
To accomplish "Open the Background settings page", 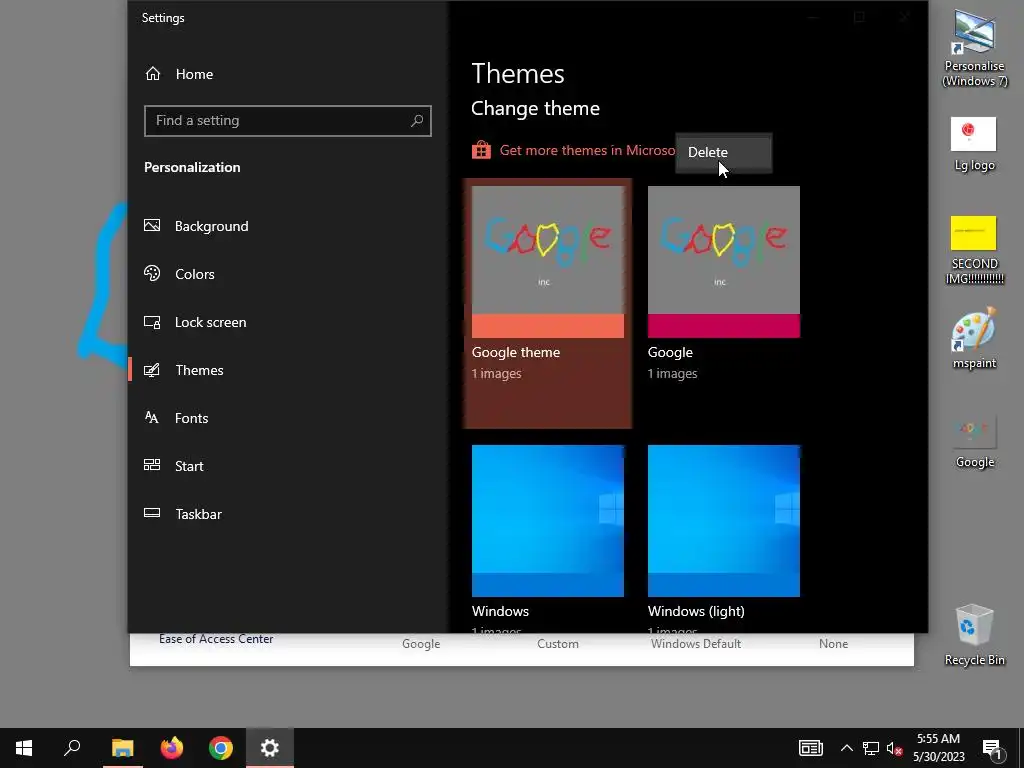I will (212, 226).
